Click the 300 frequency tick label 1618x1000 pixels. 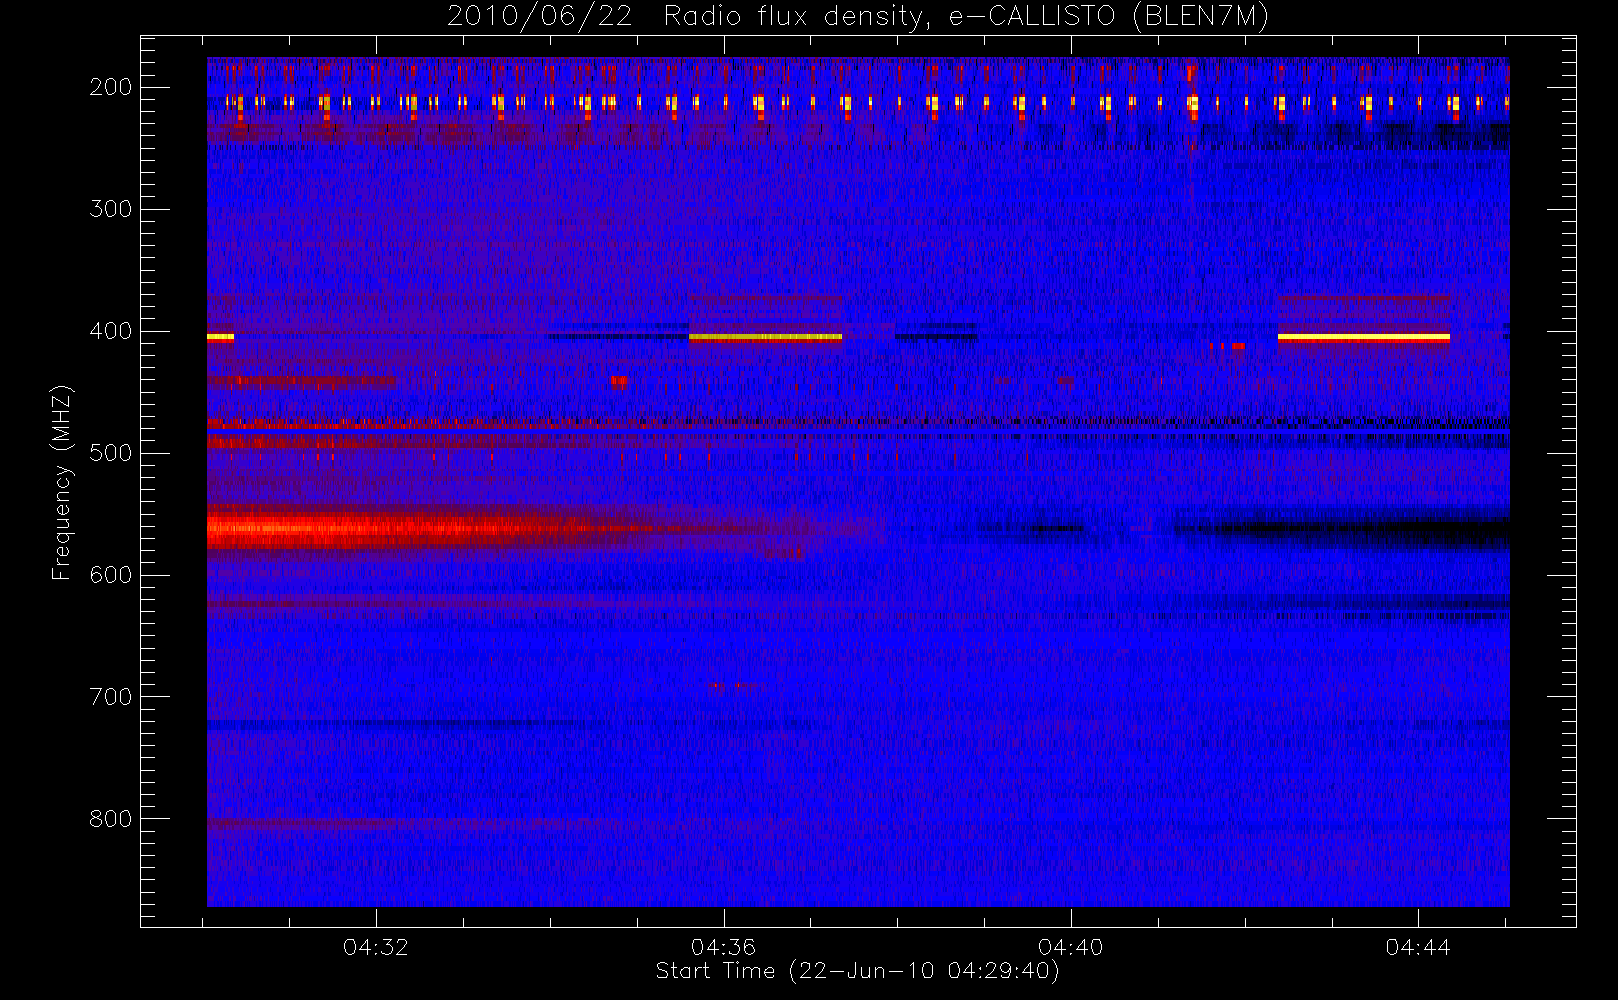tap(111, 209)
